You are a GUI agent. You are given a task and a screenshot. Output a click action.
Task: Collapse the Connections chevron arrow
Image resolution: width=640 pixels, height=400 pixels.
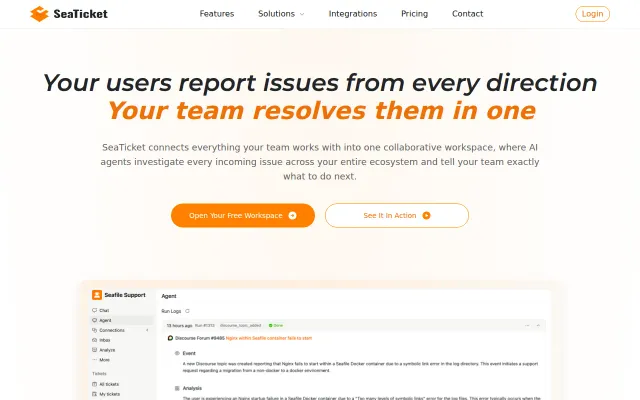coord(147,330)
